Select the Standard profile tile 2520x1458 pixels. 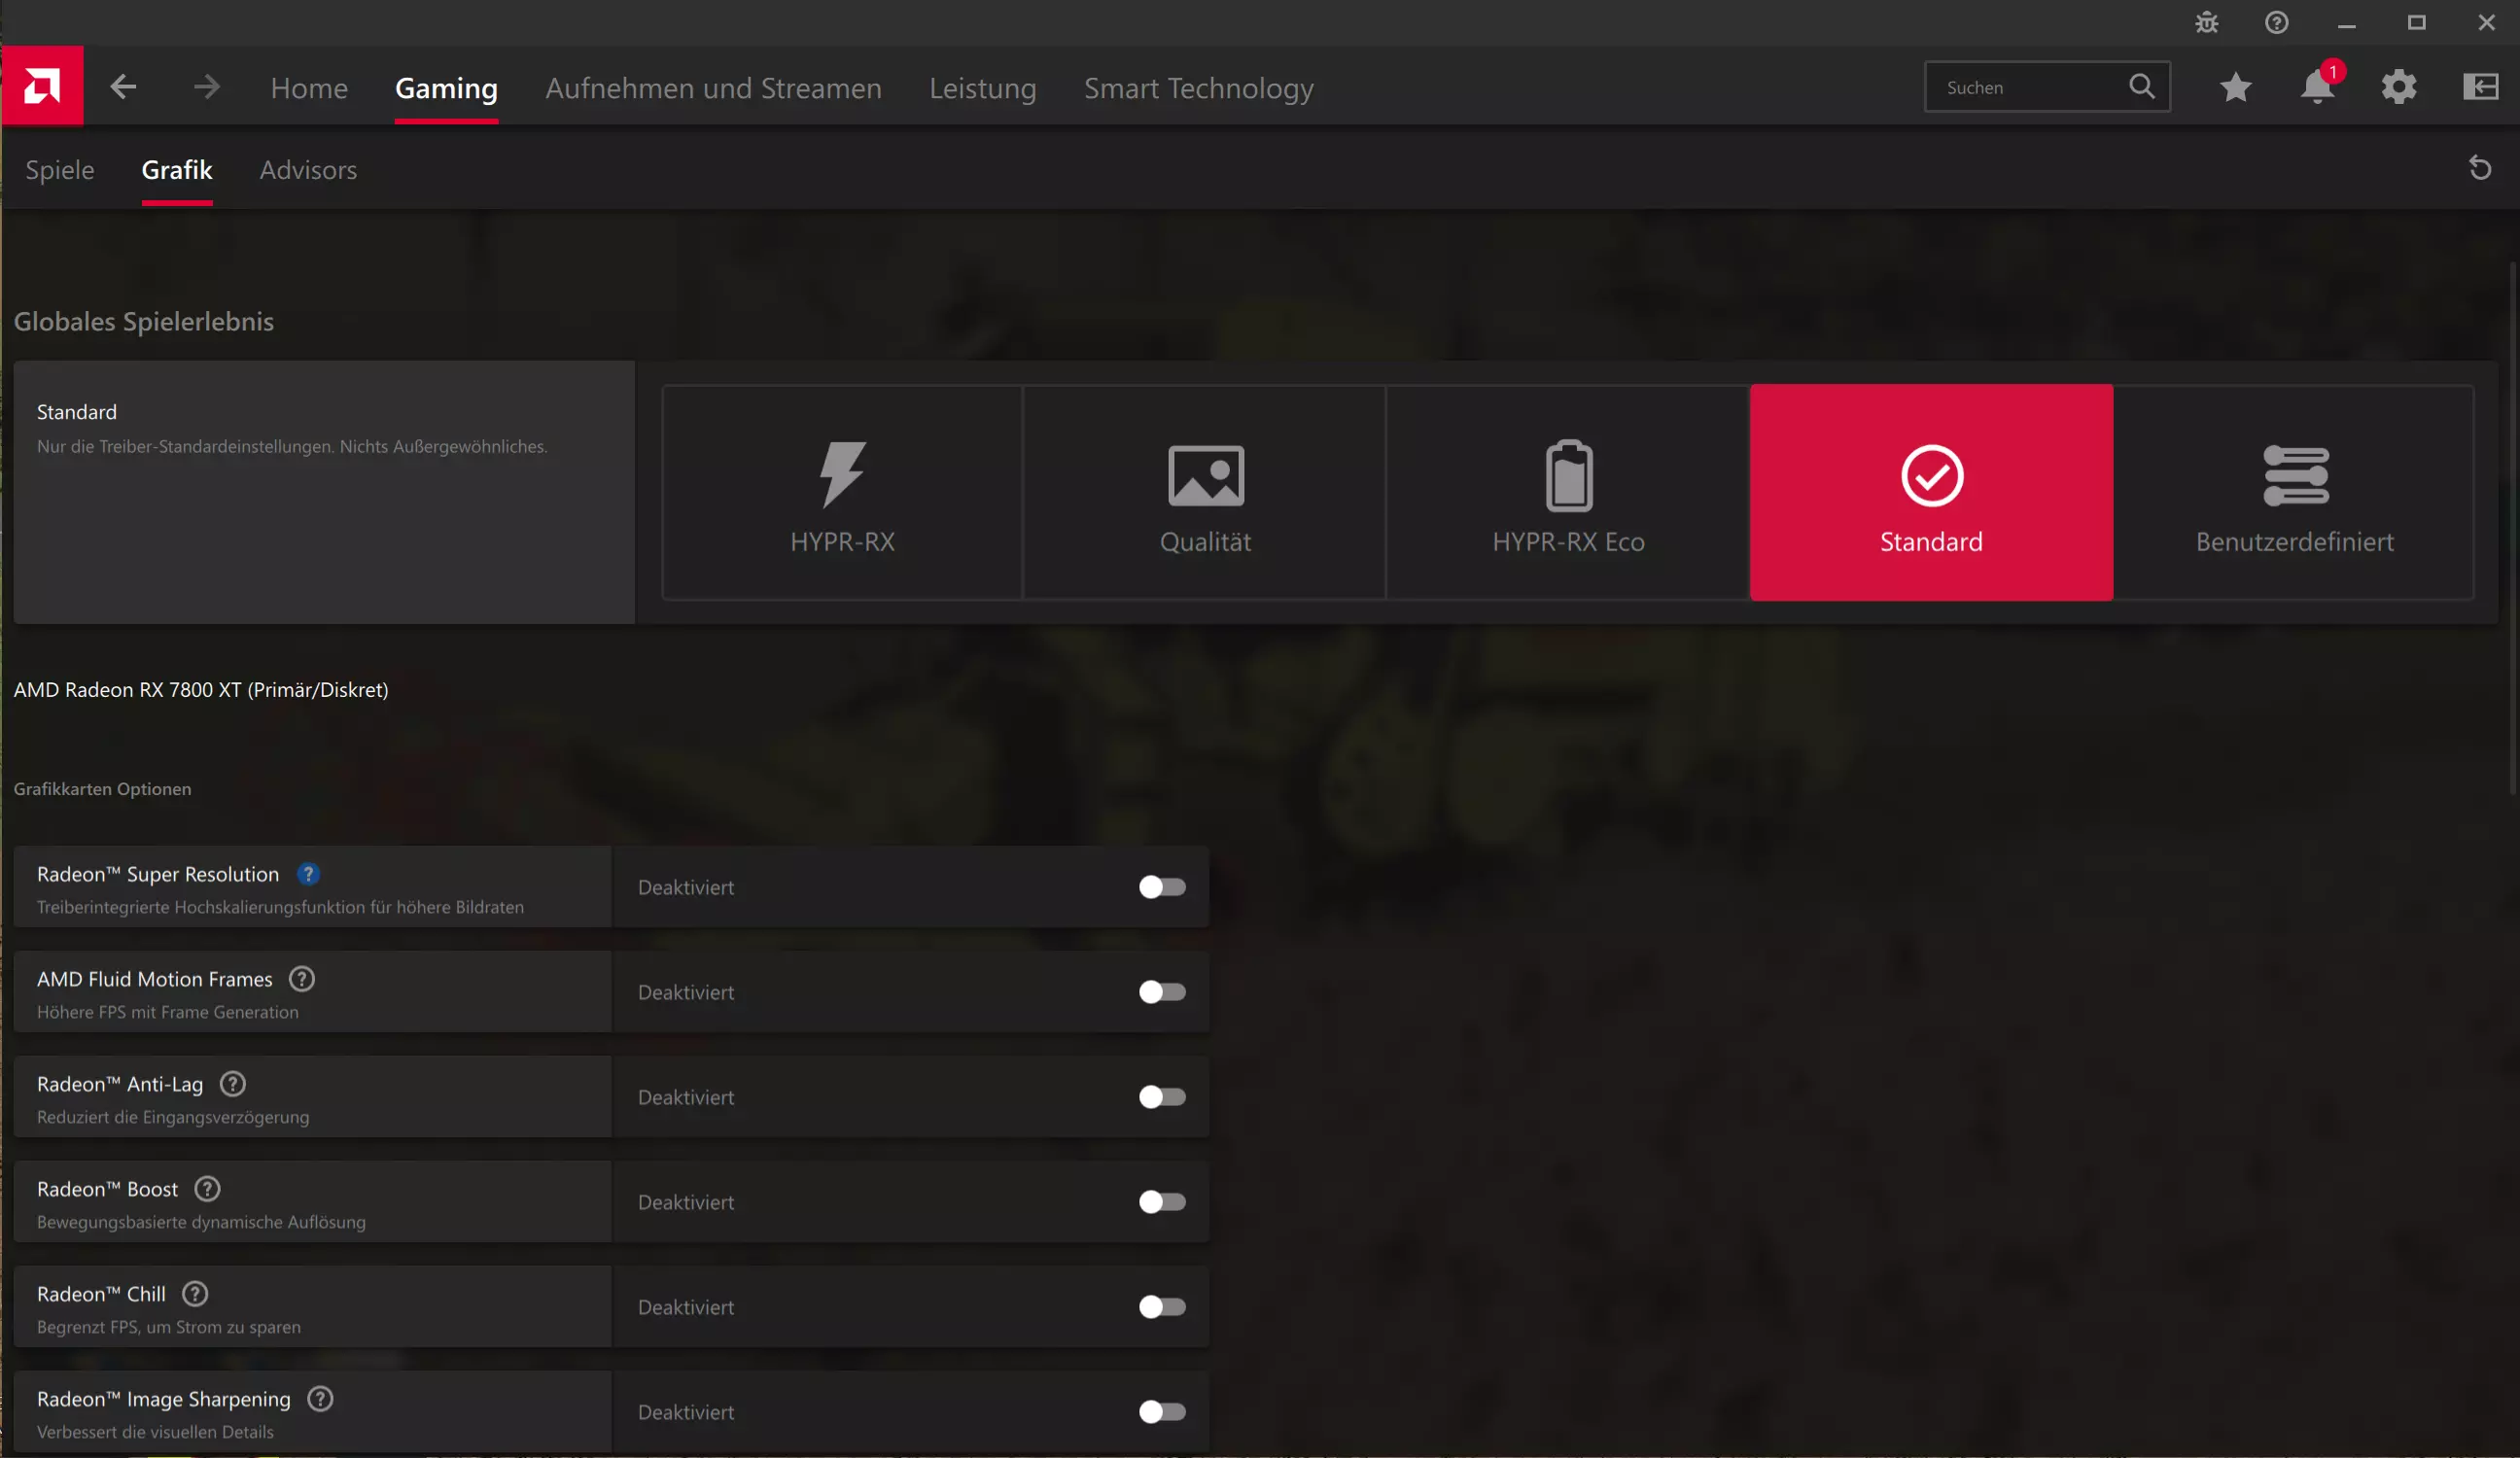point(1931,492)
